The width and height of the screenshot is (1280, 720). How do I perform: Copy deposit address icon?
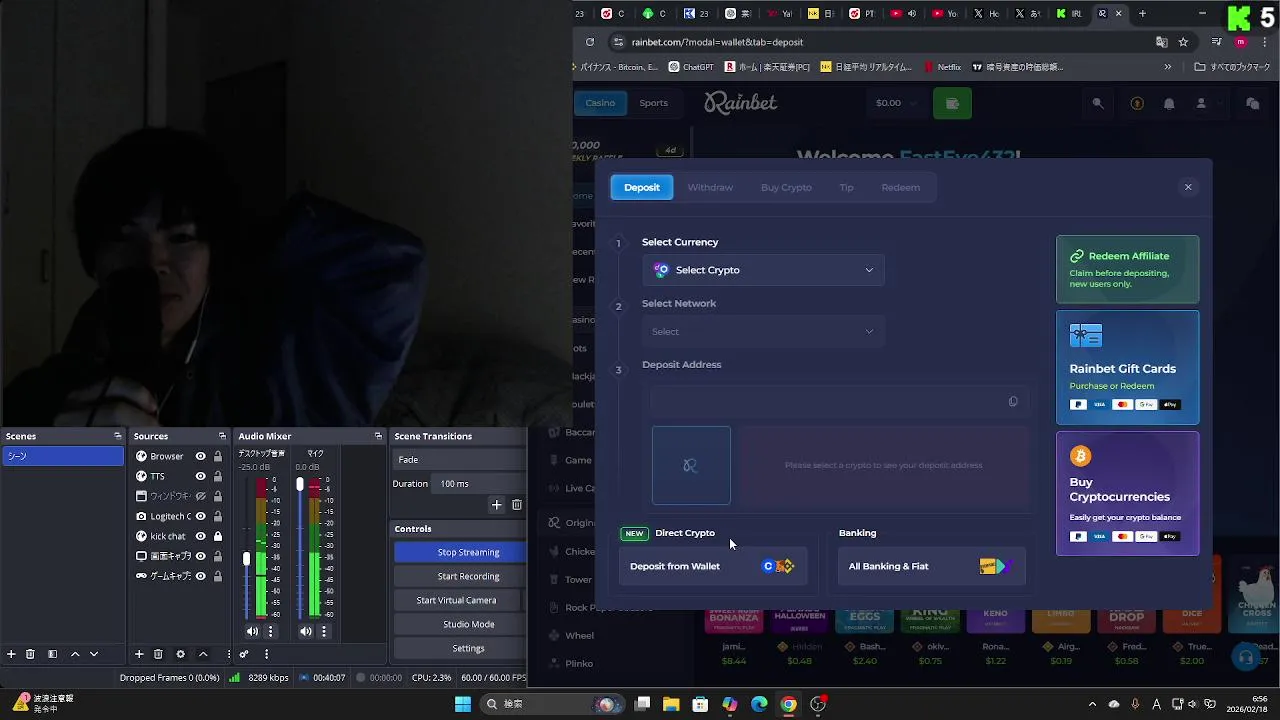click(1013, 401)
